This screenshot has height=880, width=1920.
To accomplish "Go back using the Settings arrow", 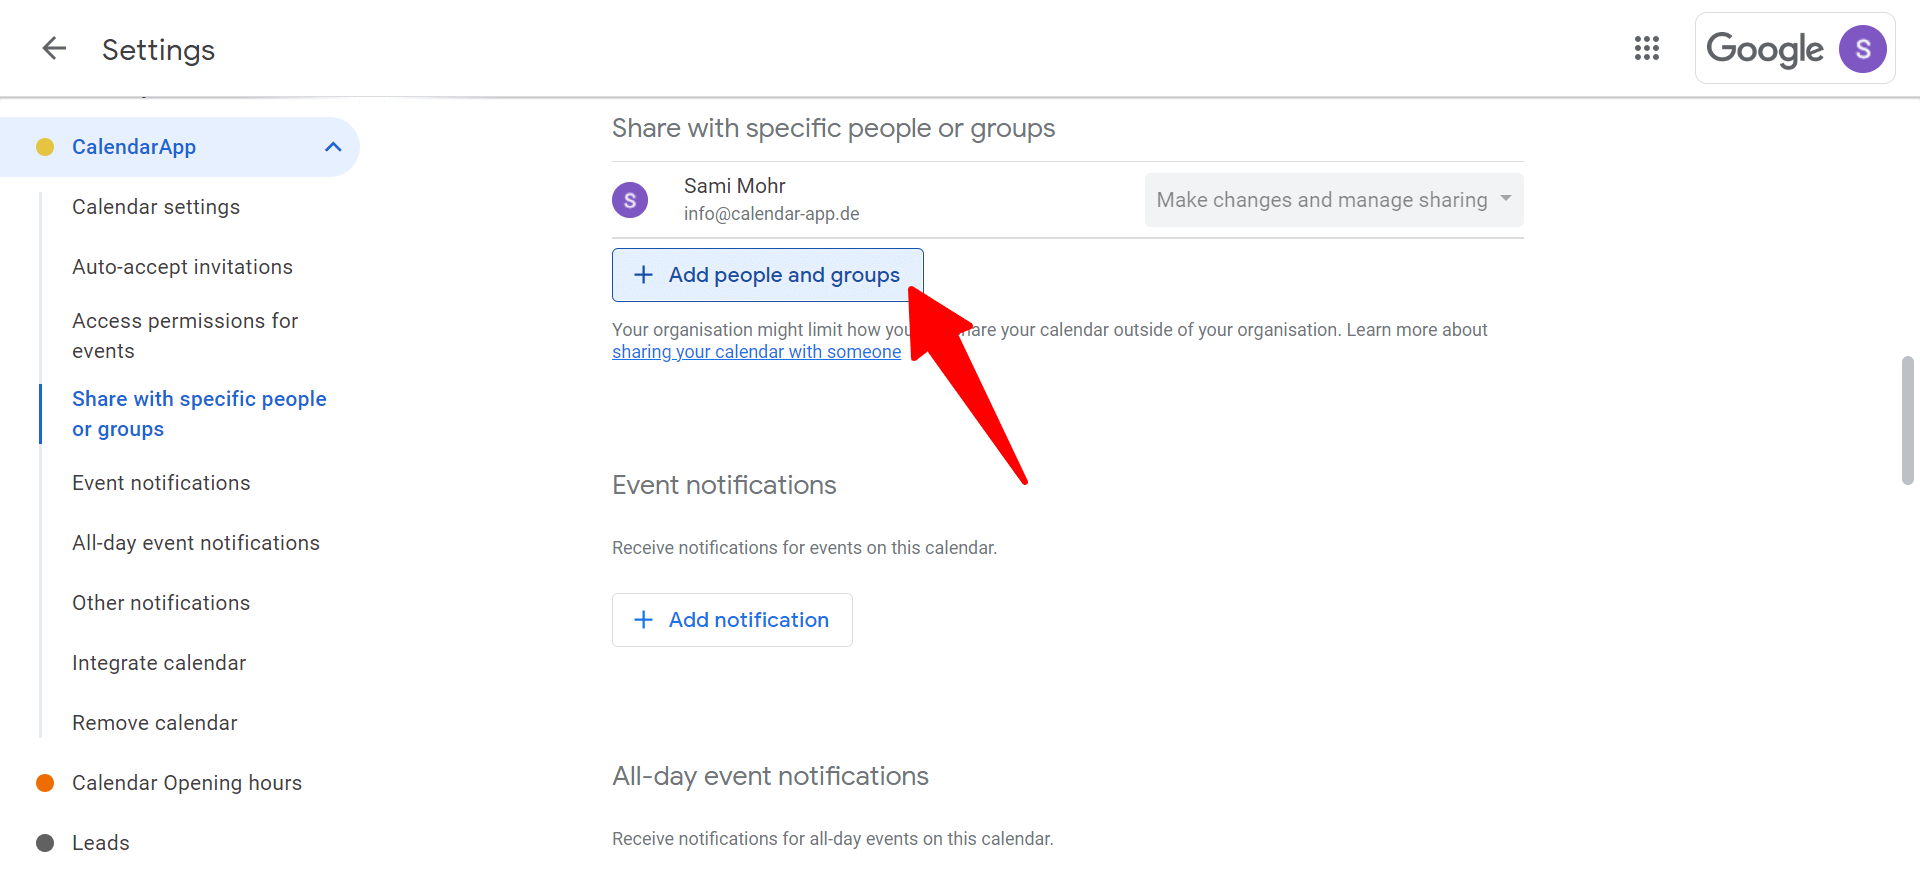I will pyautogui.click(x=54, y=48).
